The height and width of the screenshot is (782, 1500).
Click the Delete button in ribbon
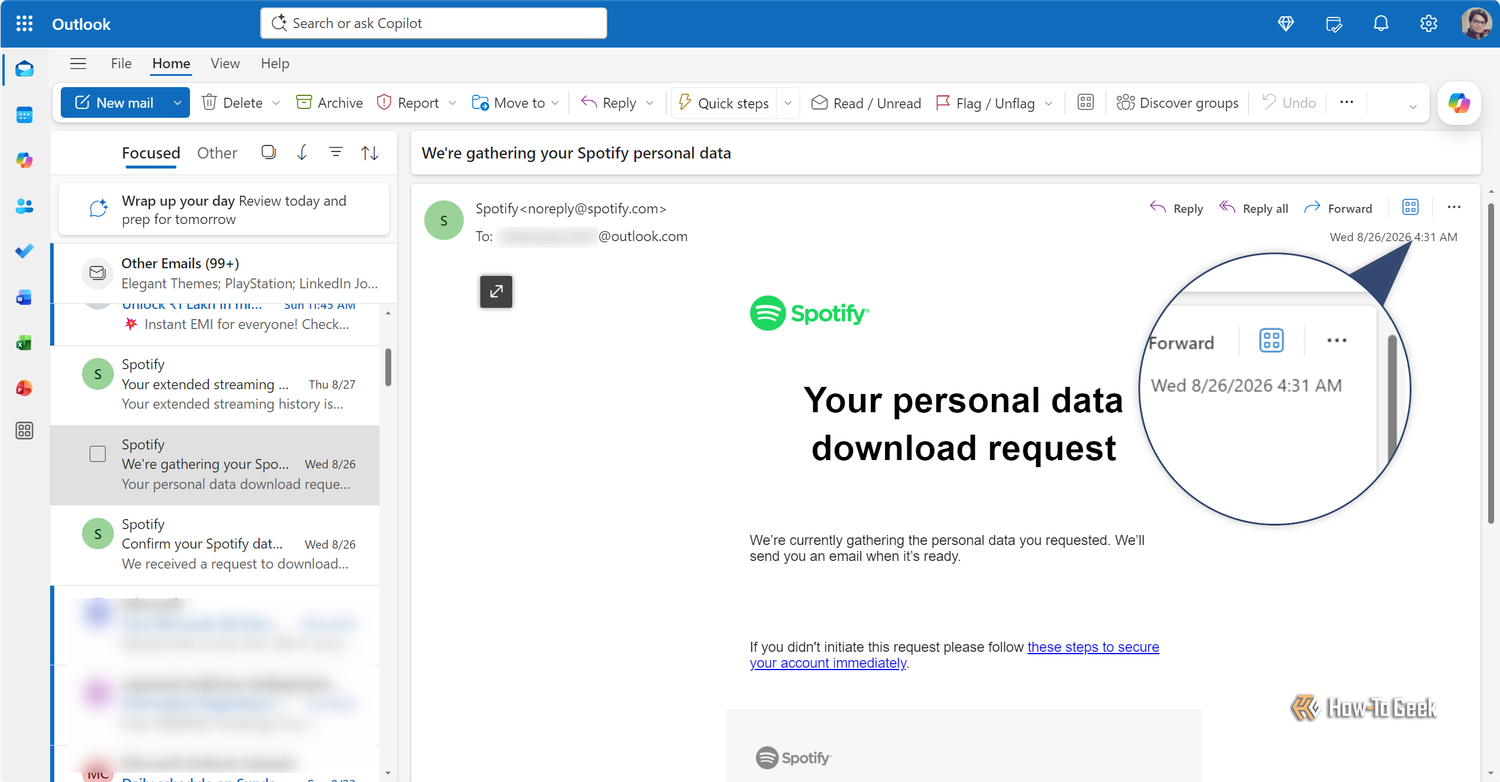pyautogui.click(x=232, y=102)
